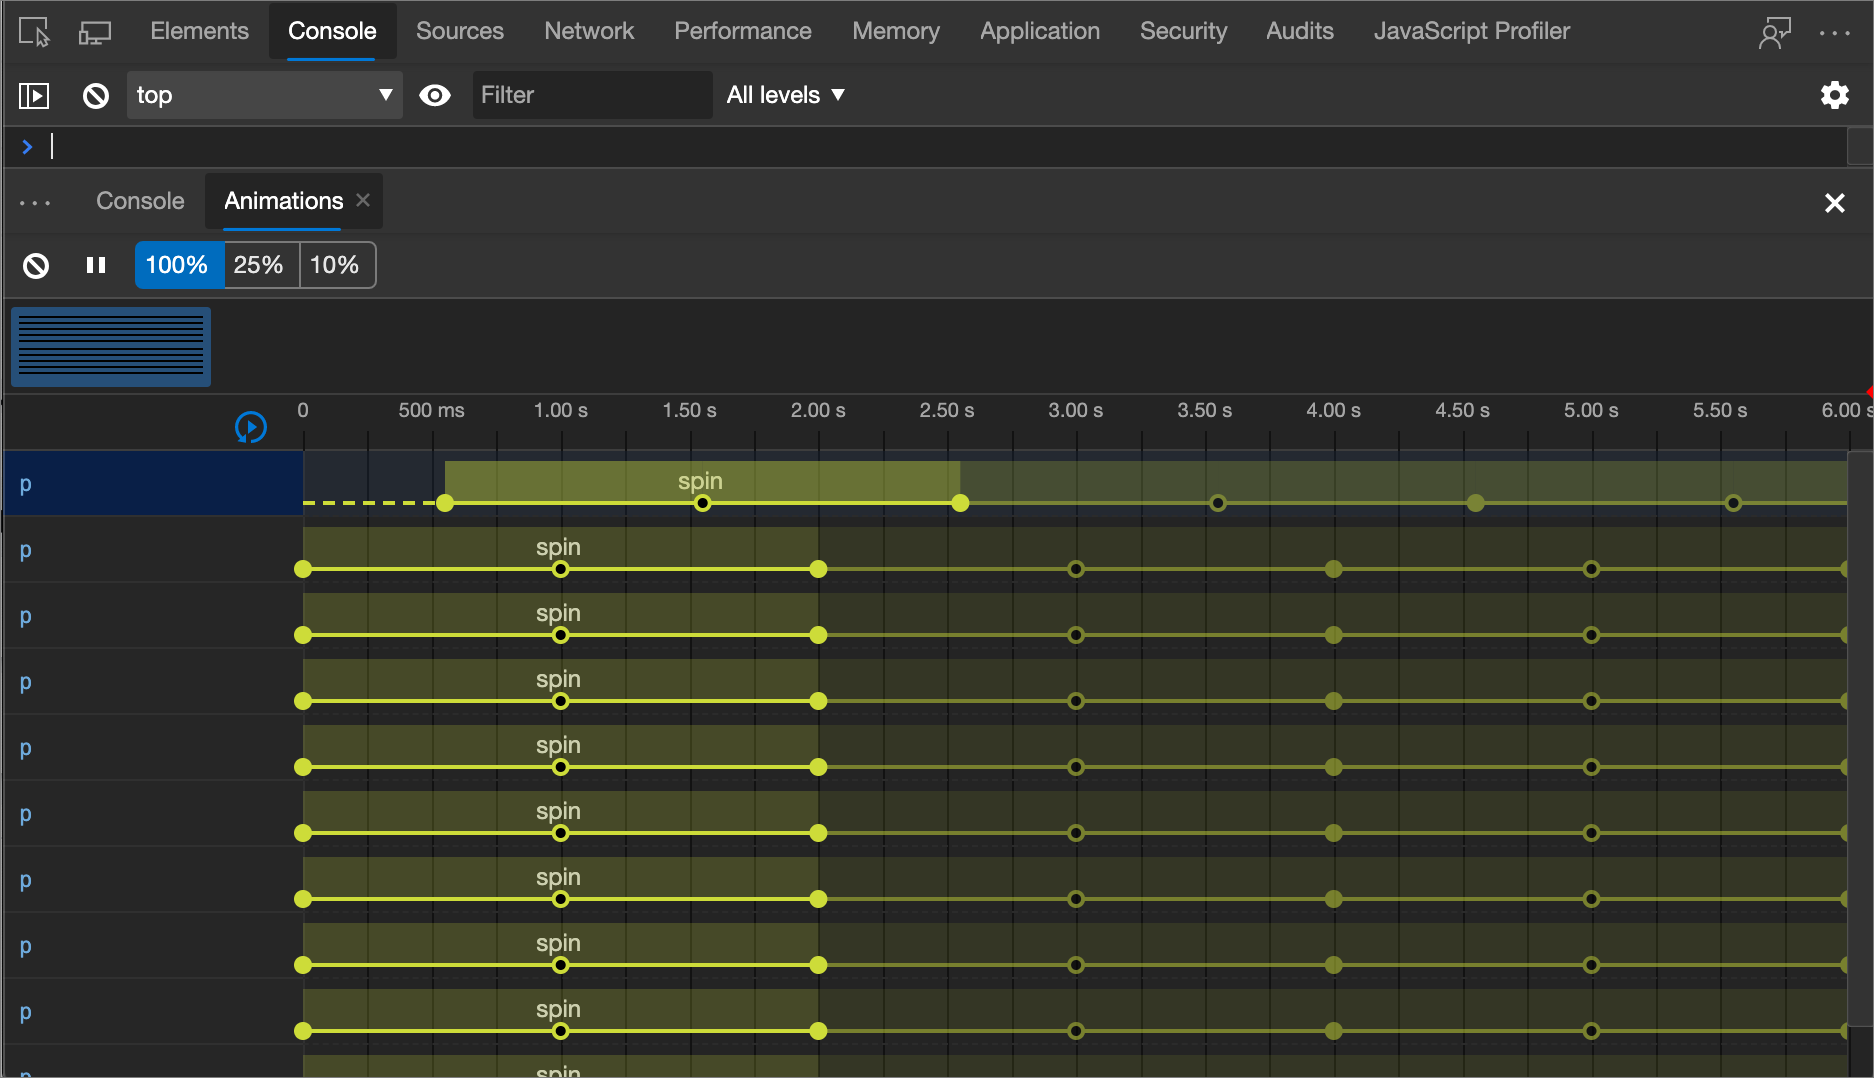Toggle the device emulation toolbar icon

[x=94, y=32]
